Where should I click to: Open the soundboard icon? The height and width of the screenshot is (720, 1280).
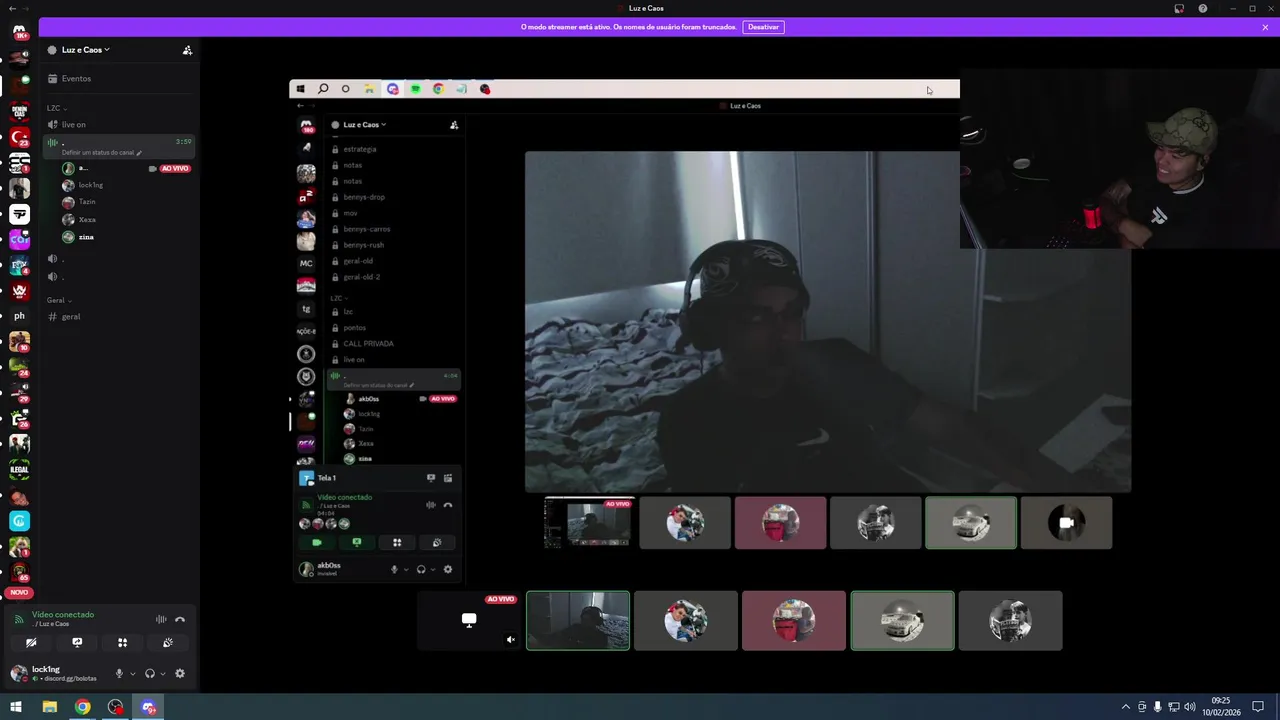tap(168, 643)
